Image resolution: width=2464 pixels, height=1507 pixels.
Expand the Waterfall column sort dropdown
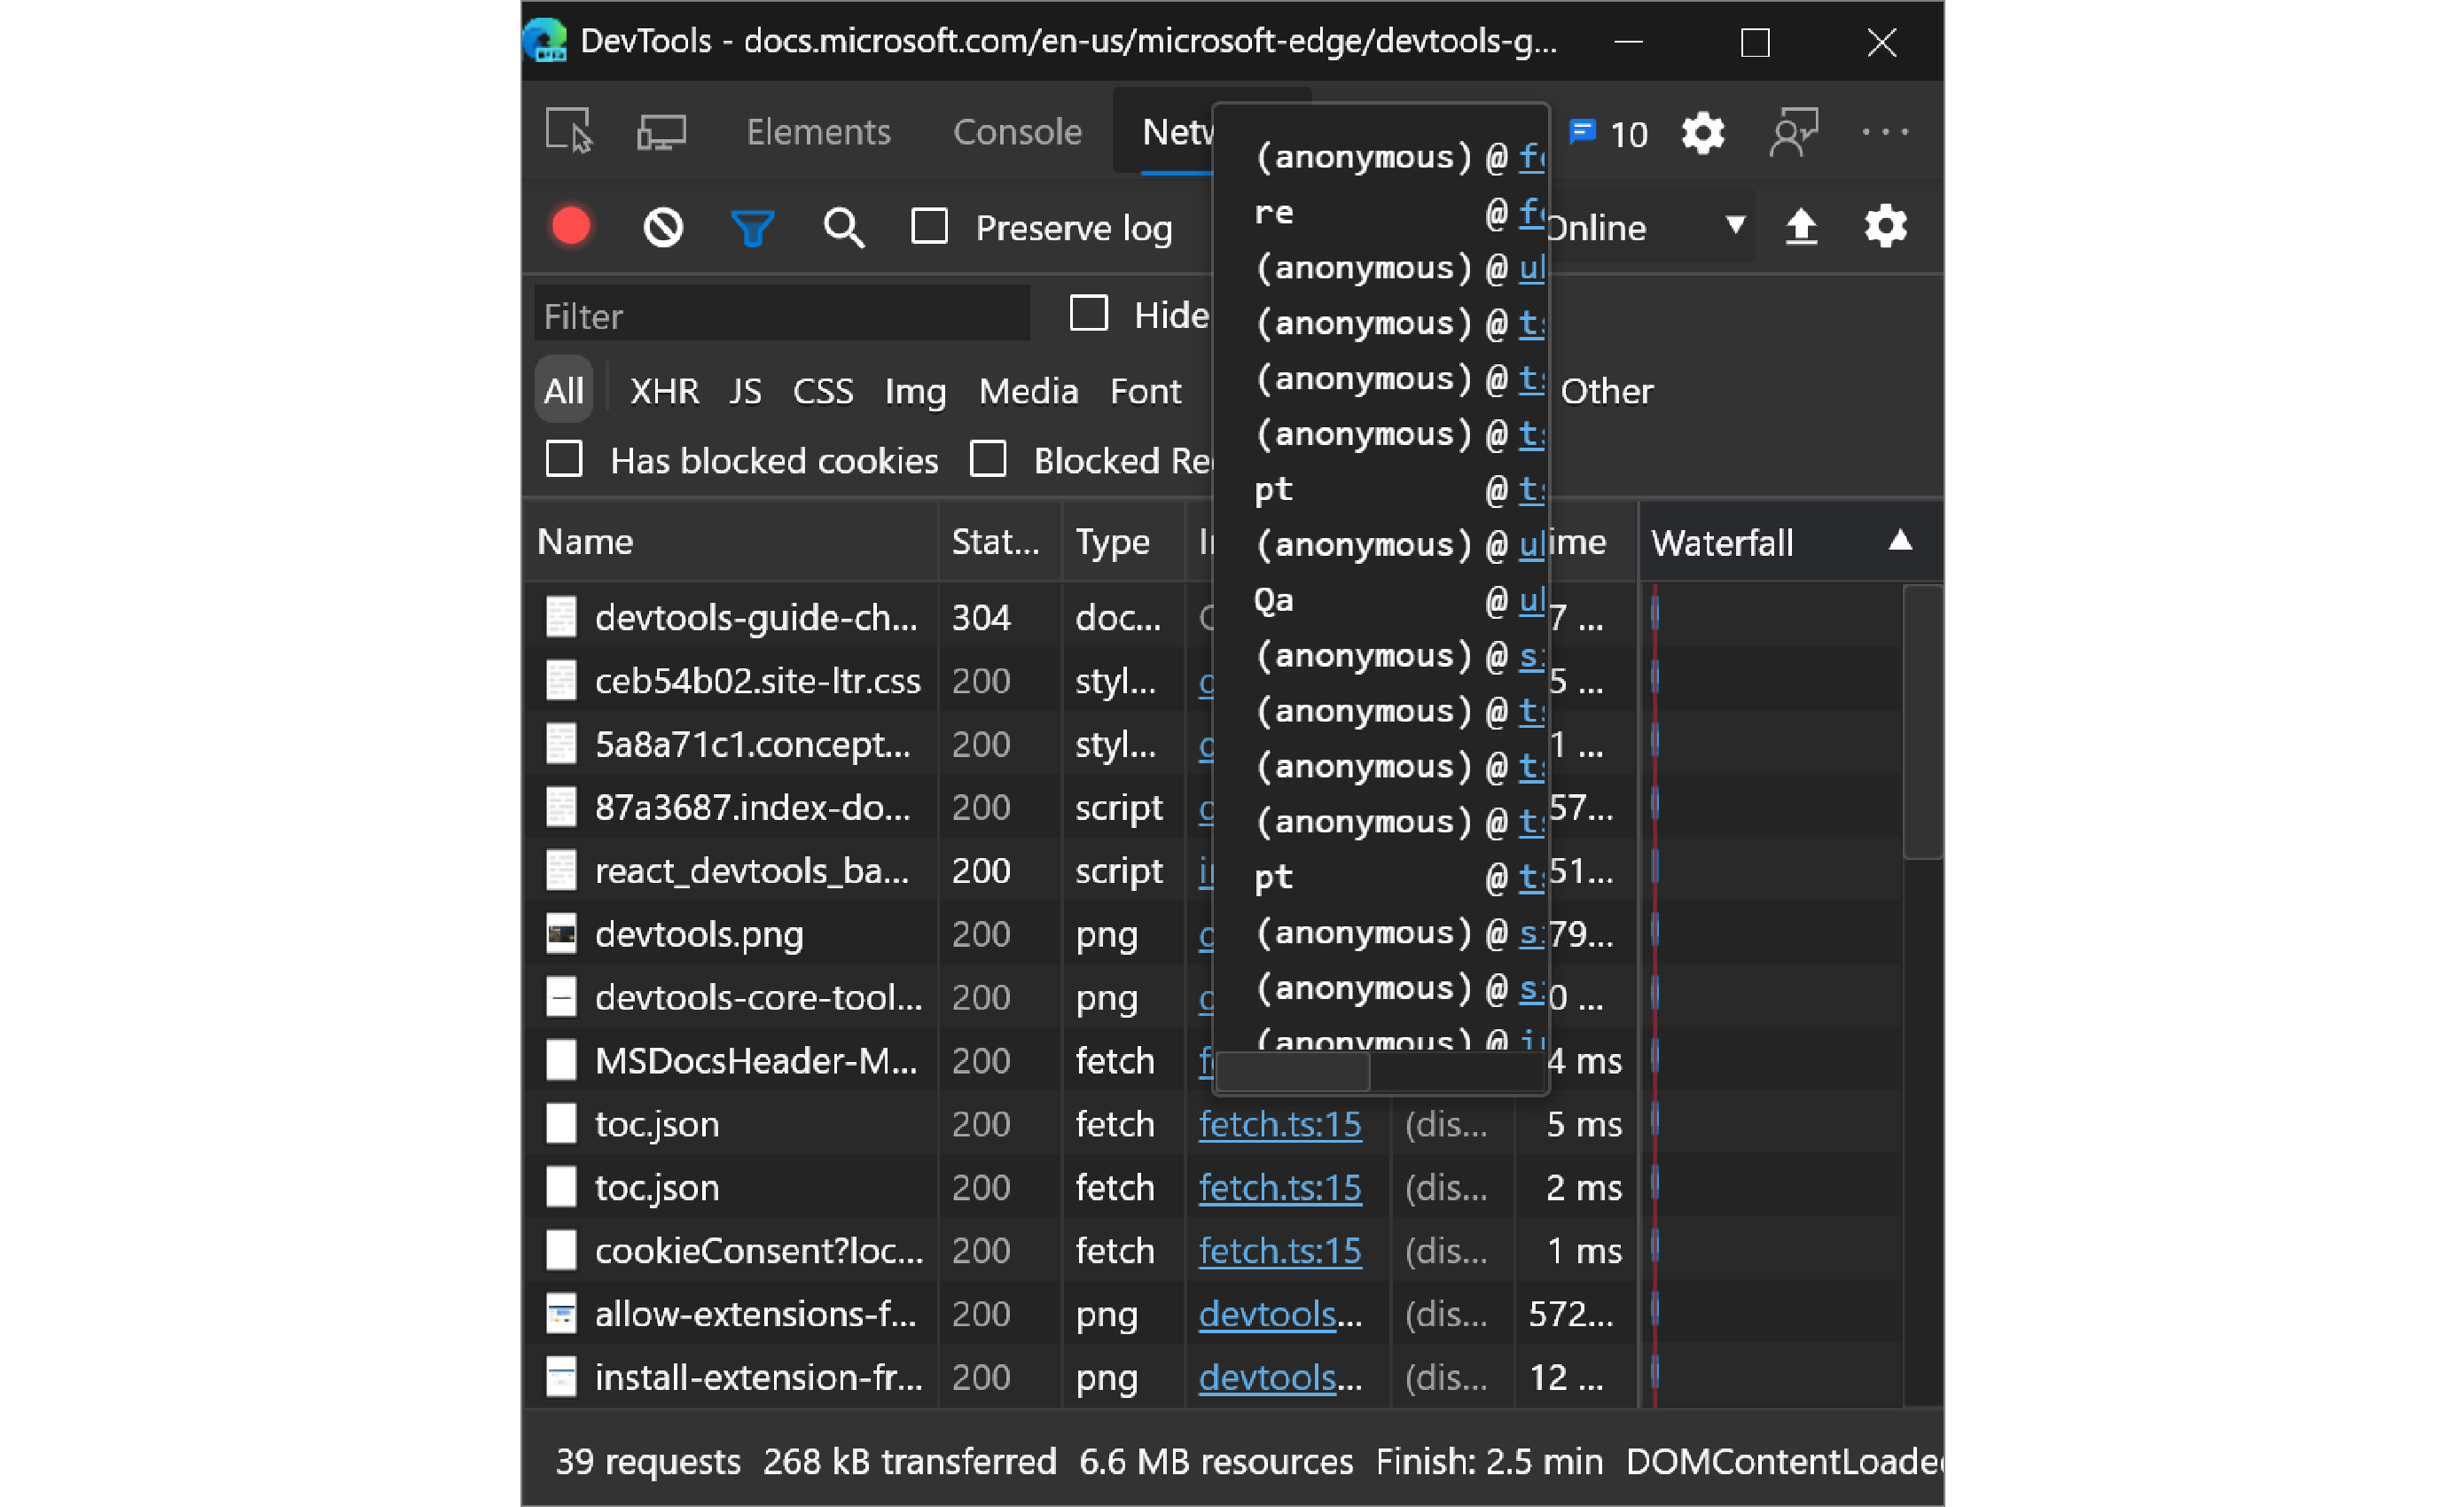tap(1897, 541)
